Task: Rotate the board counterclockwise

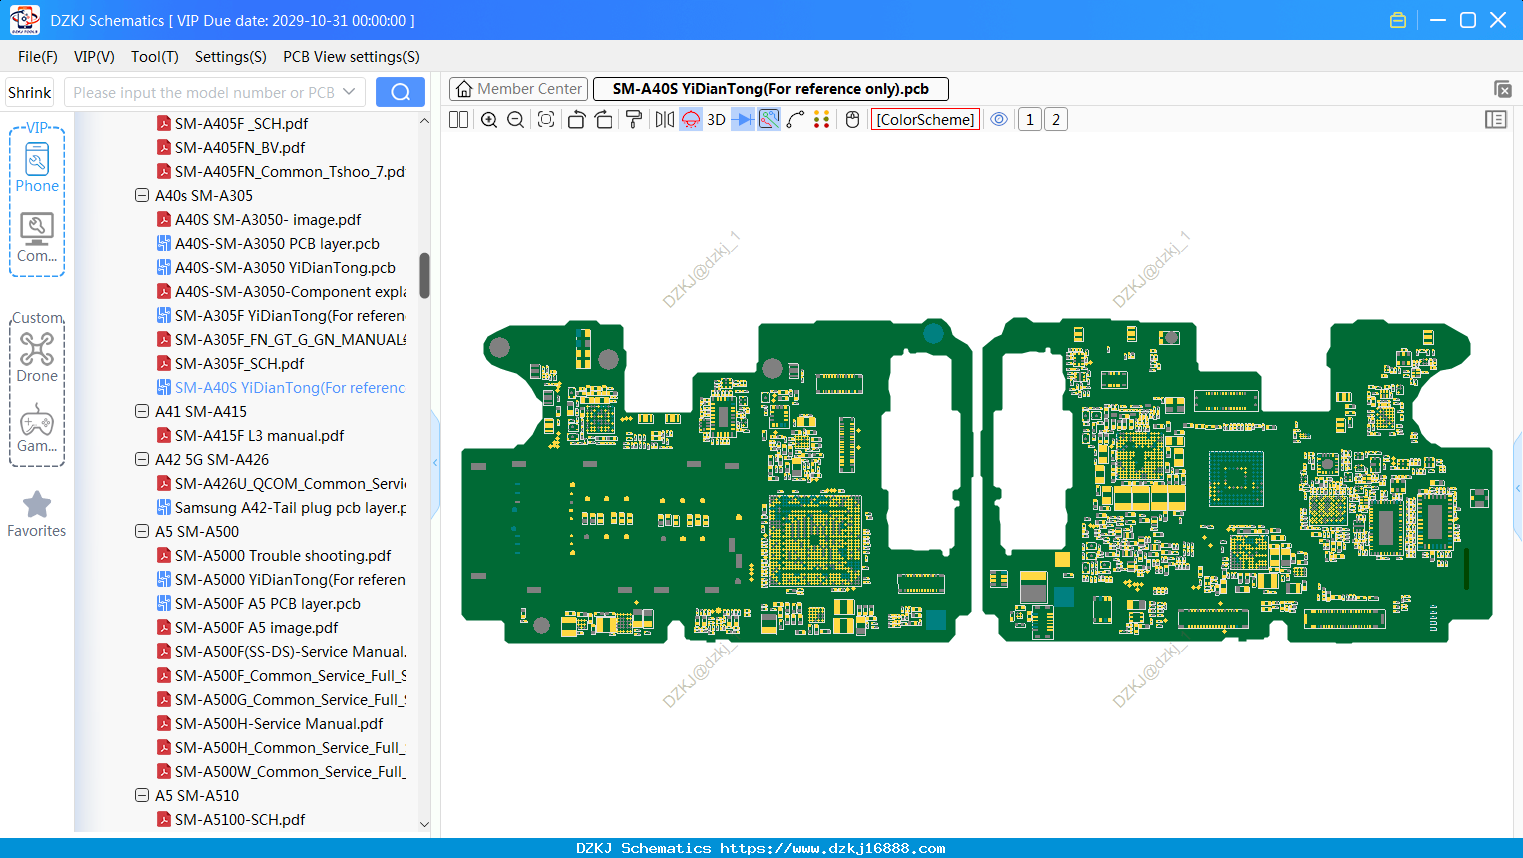Action: click(x=576, y=120)
